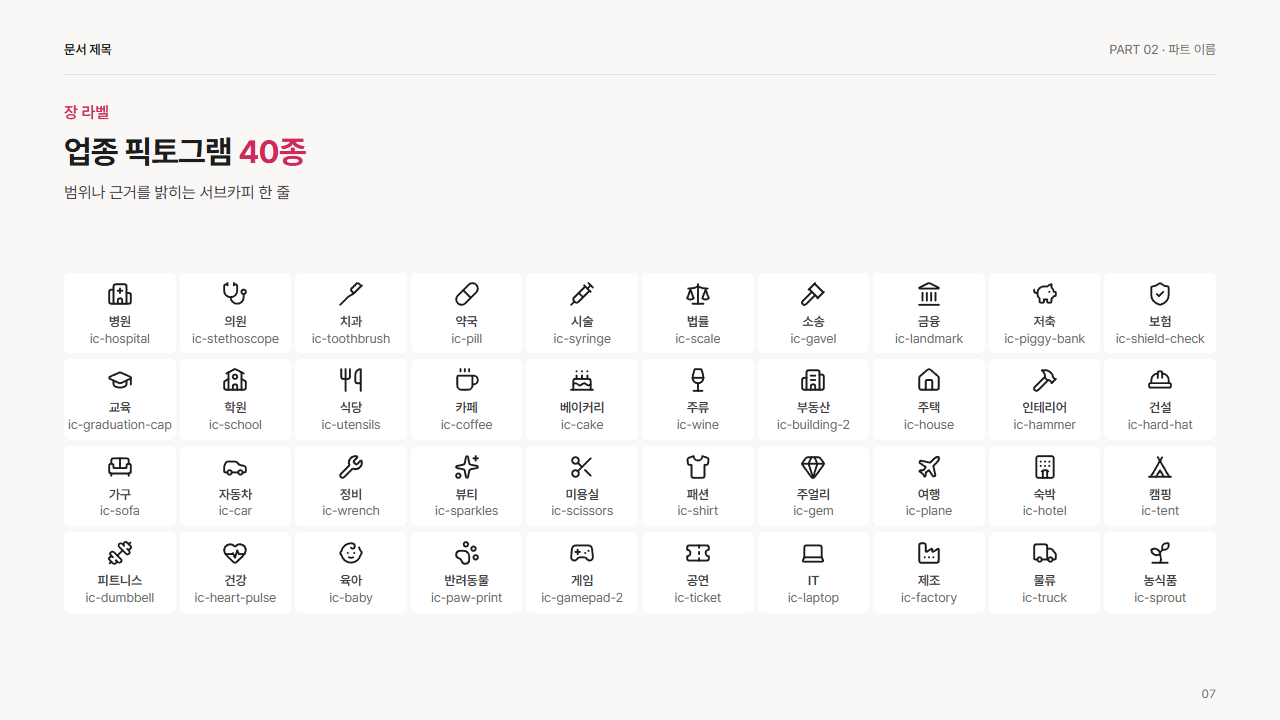1280x720 pixels.
Task: Select the cake icon for 베이커리
Action: [582, 380]
